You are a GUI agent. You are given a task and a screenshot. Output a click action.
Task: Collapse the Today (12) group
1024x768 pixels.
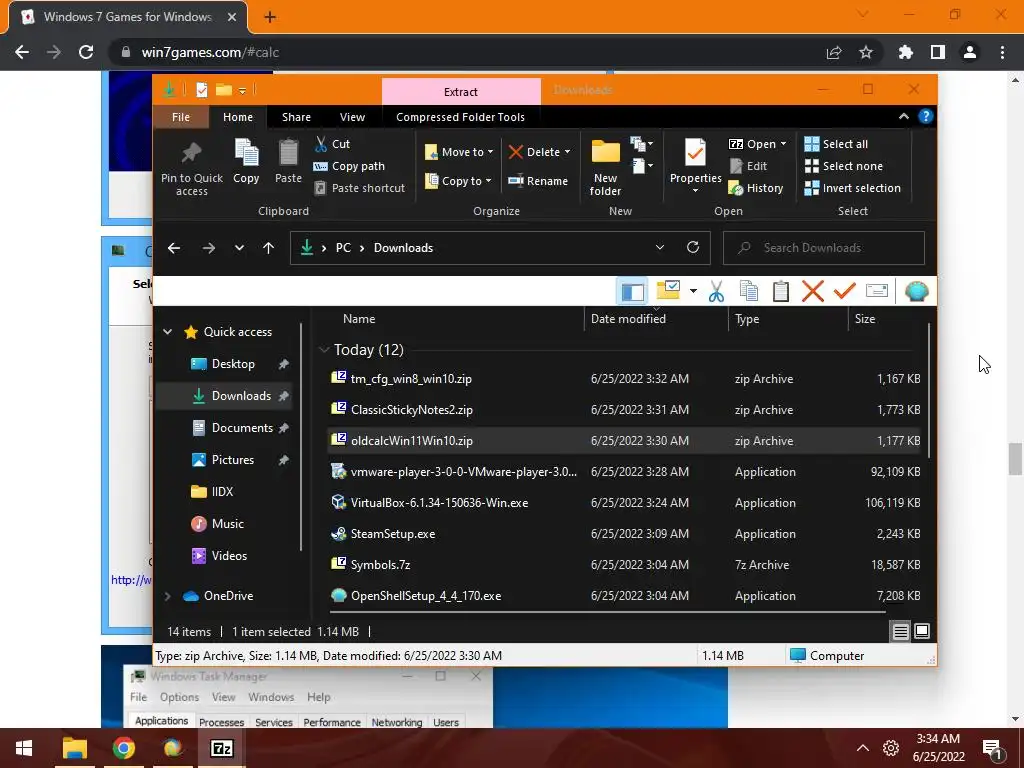323,350
